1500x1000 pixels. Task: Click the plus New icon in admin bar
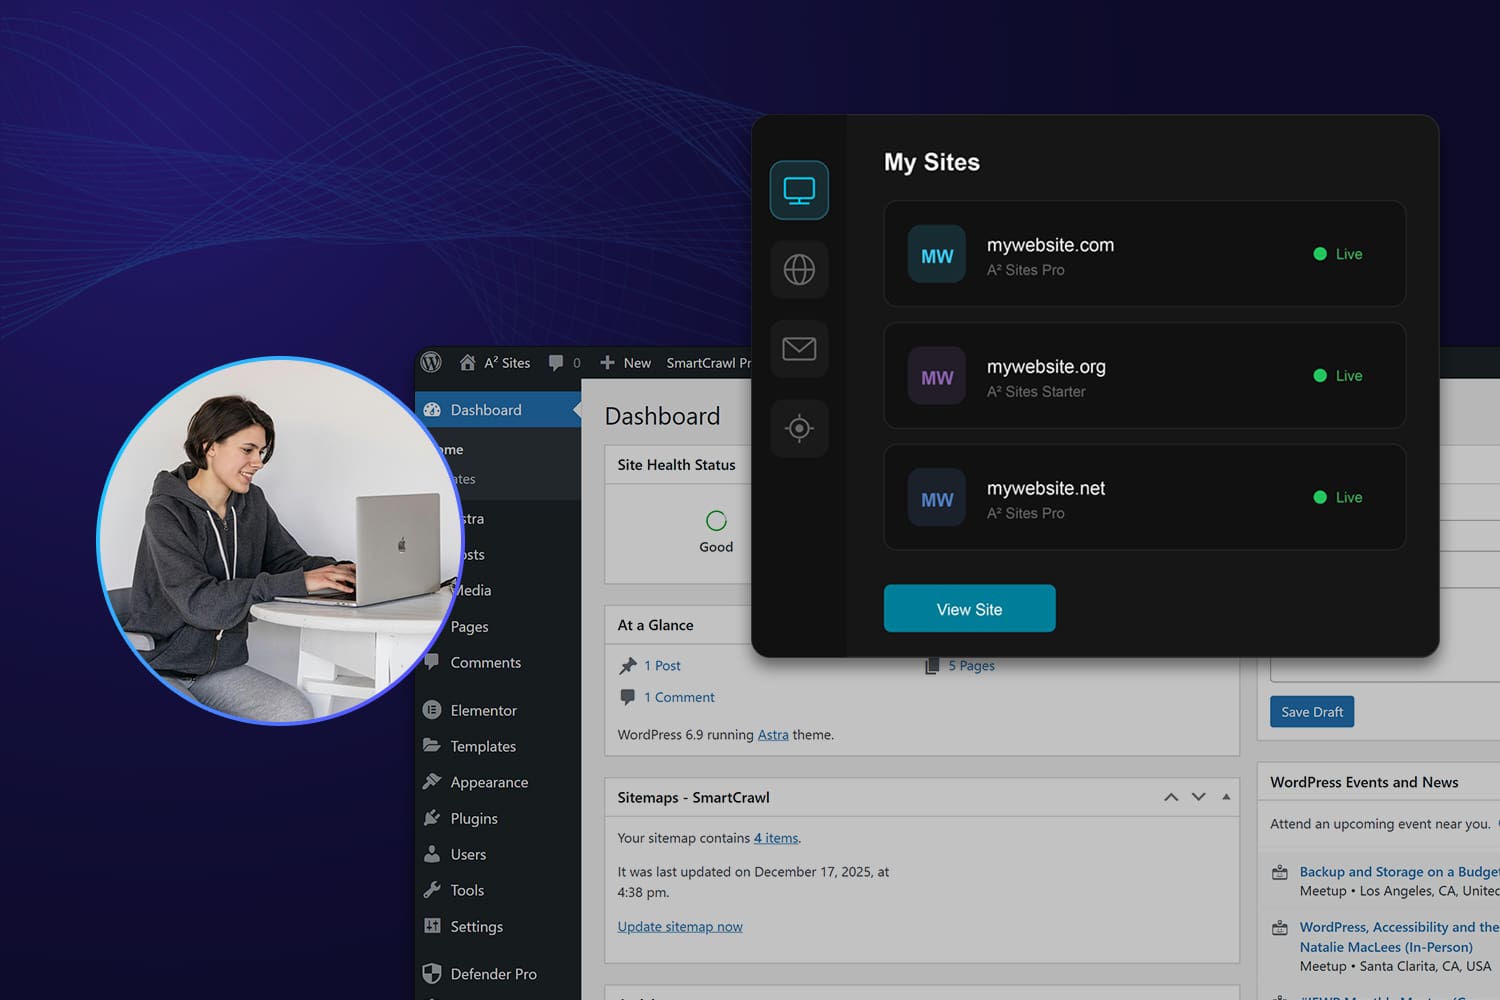[x=607, y=363]
